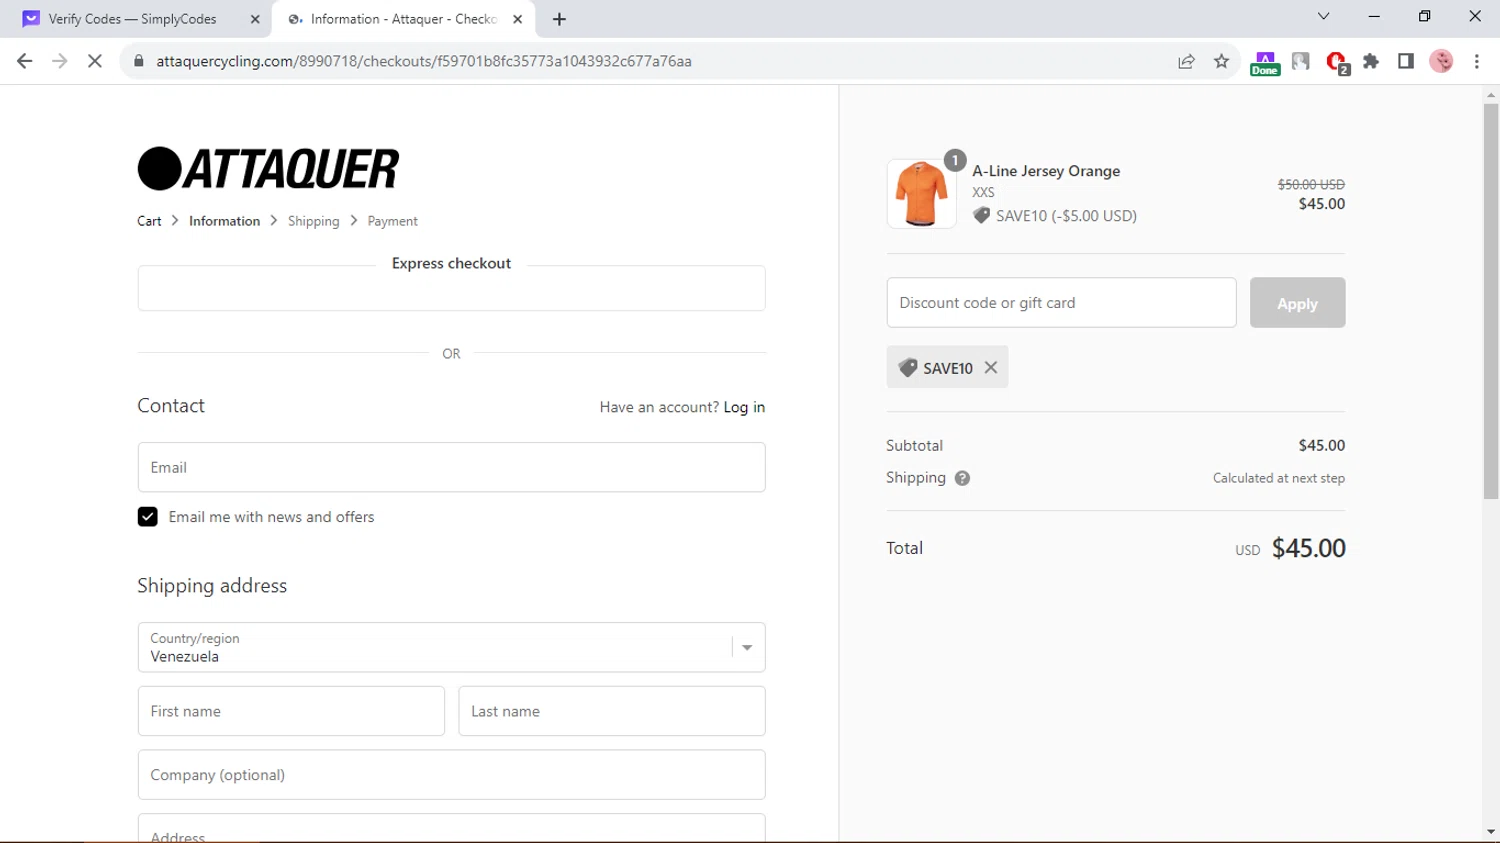Click the Calculated at next step text
Image resolution: width=1500 pixels, height=843 pixels.
click(x=1278, y=478)
